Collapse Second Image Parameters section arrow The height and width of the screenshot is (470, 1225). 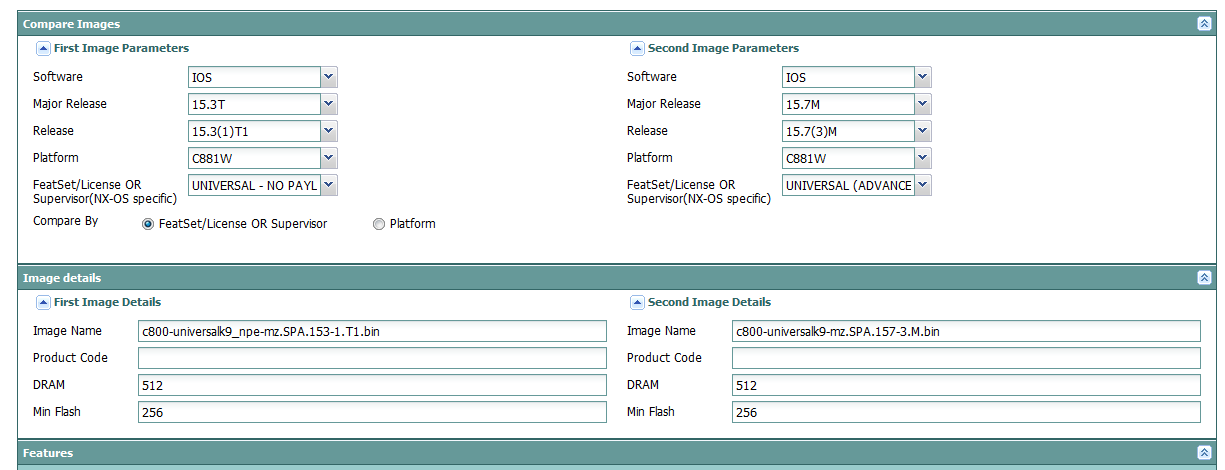point(637,48)
